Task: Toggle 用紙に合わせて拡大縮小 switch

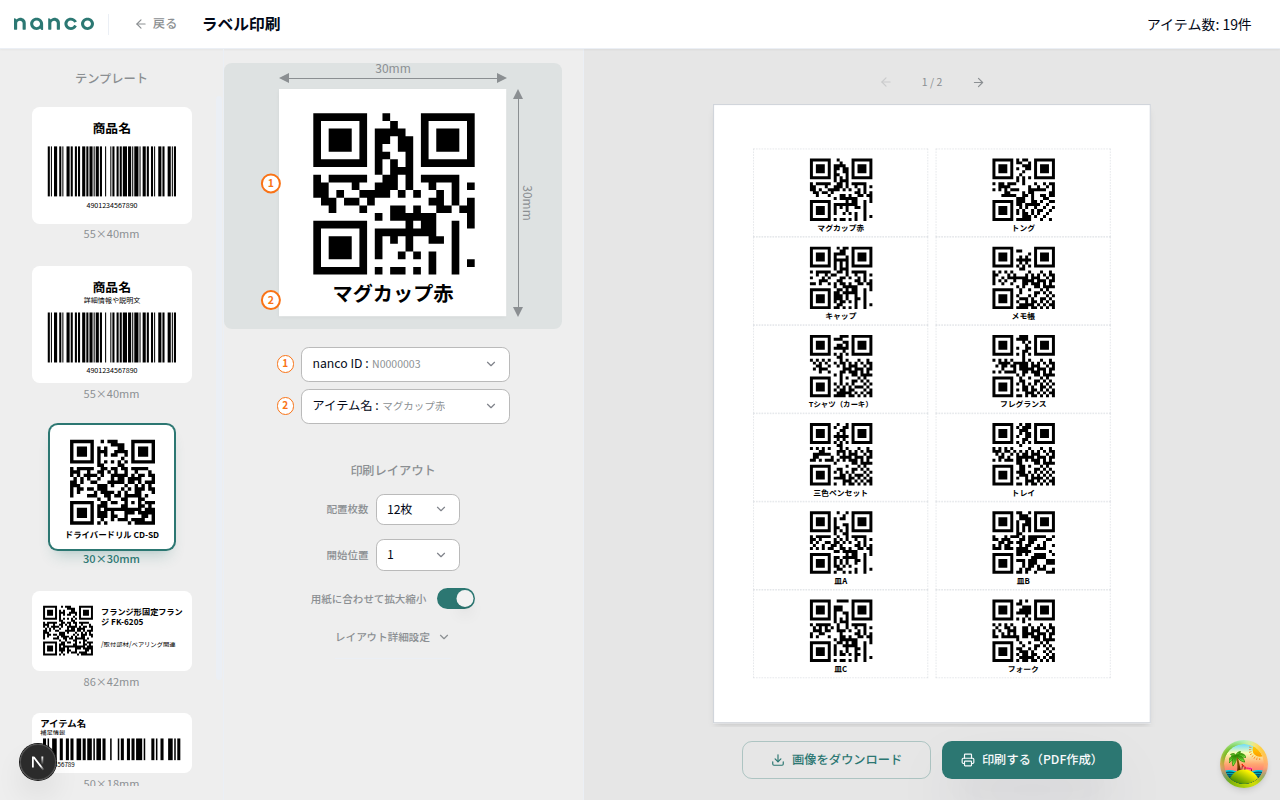Action: (x=456, y=599)
